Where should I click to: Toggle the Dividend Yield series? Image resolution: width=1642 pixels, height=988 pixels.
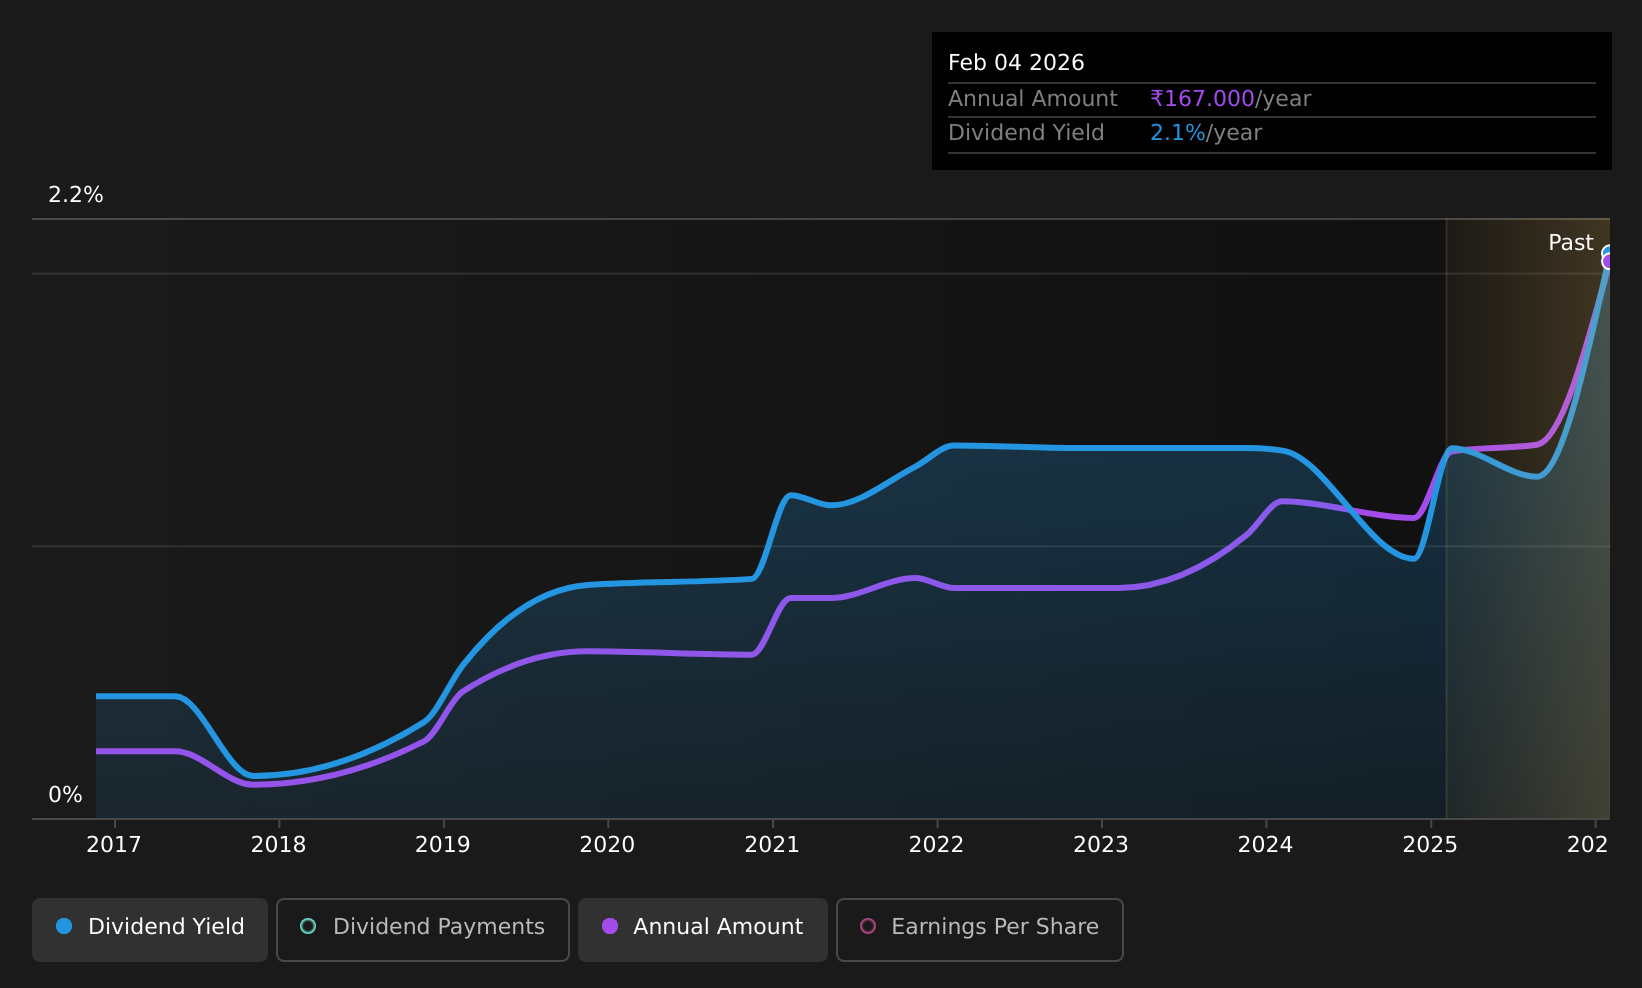coord(150,929)
